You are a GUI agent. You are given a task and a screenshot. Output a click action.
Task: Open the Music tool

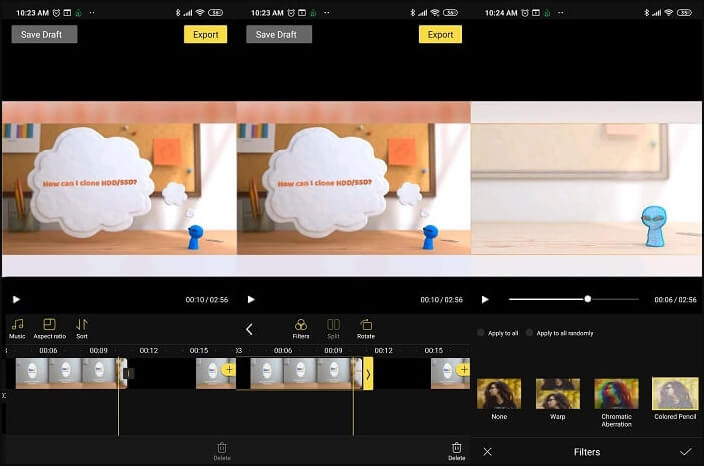click(x=17, y=325)
